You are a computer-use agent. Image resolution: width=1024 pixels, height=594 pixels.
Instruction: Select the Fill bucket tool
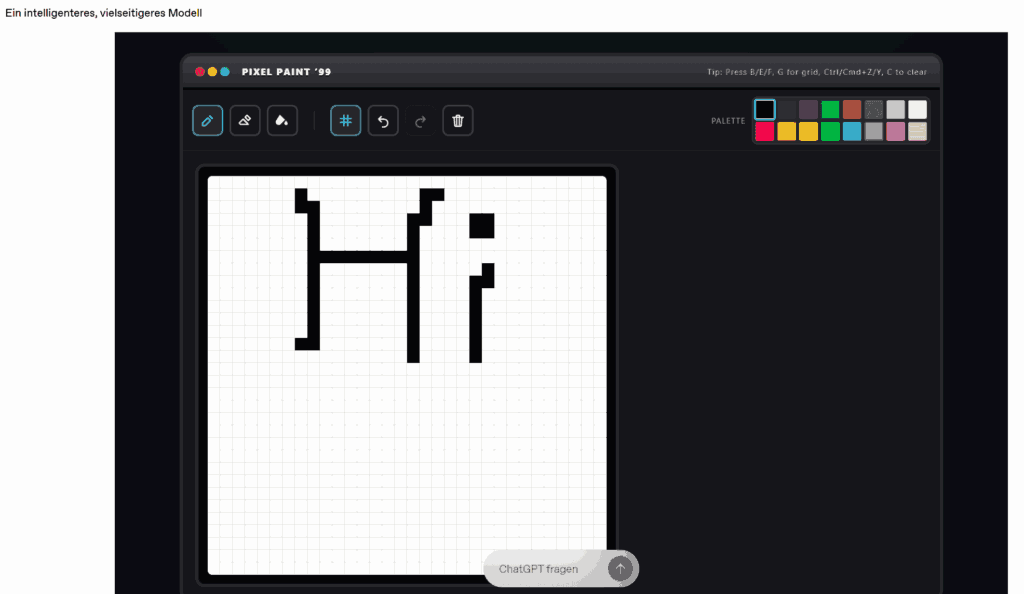282,120
